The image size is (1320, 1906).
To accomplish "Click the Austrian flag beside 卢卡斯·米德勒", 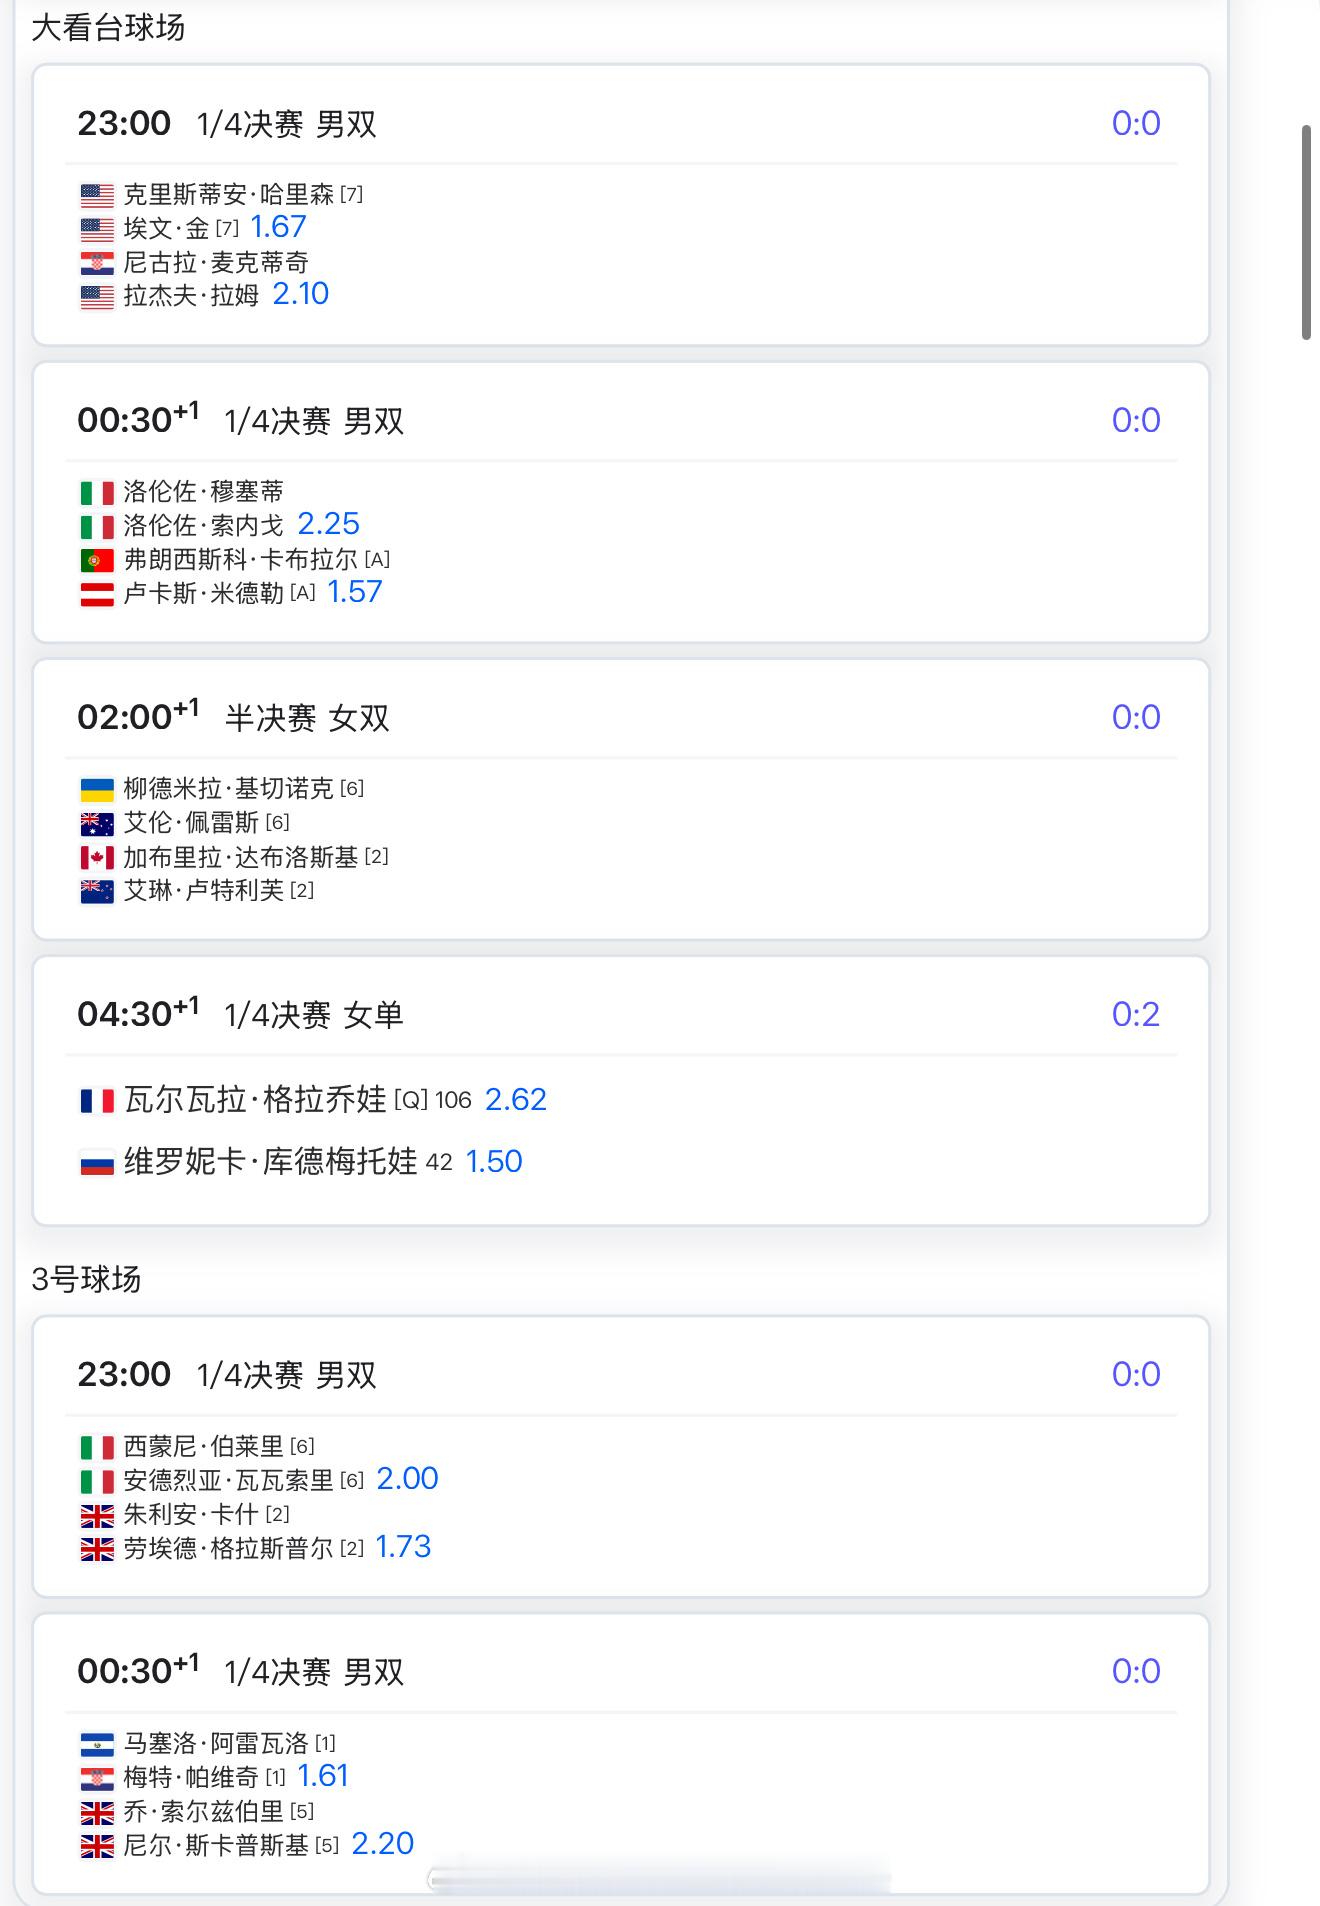I will click(x=97, y=594).
